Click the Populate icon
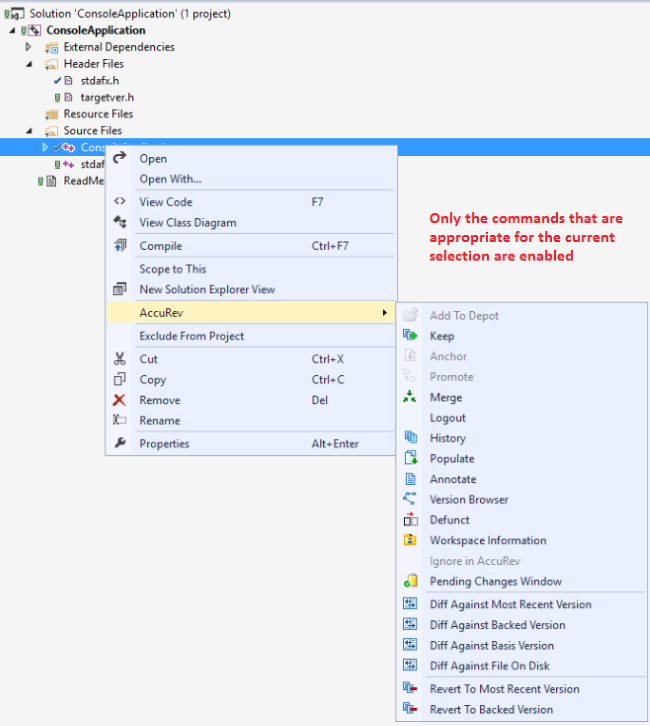The height and width of the screenshot is (726, 650). [410, 458]
